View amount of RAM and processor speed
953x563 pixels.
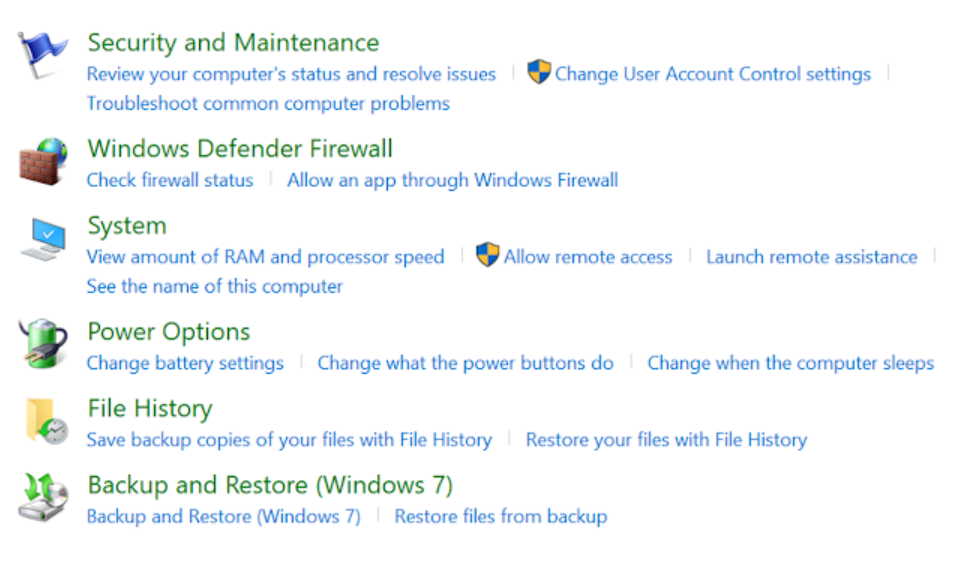click(265, 257)
